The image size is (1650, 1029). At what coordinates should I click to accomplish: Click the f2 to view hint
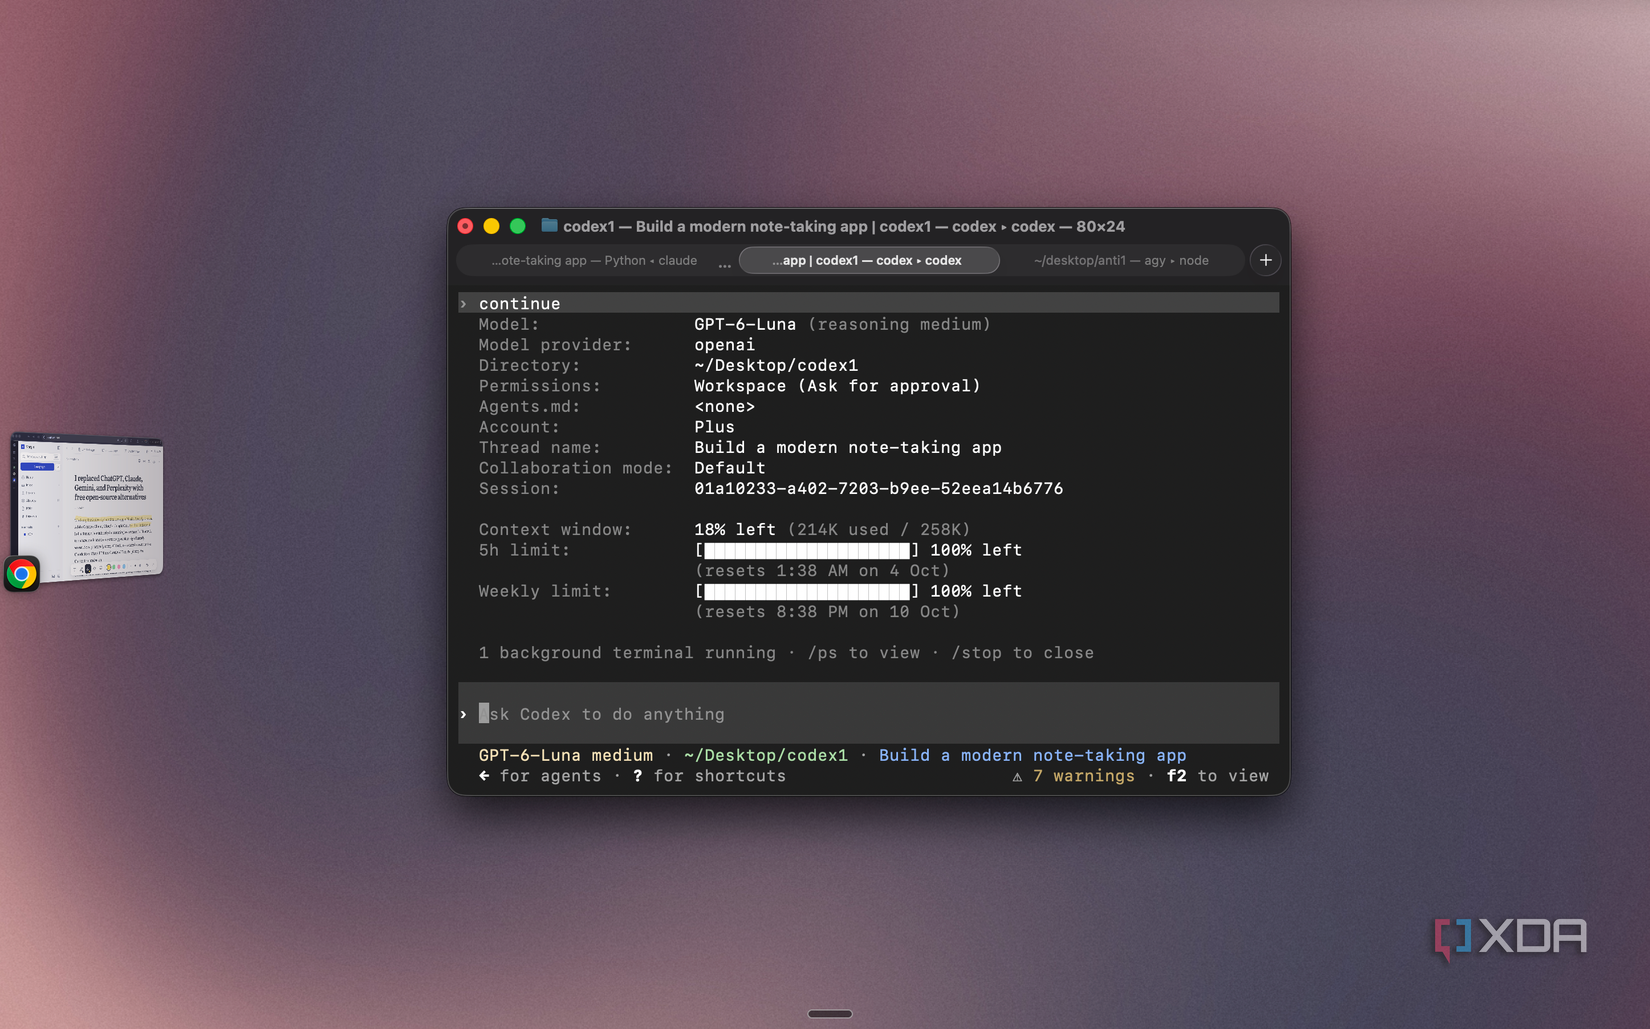1217,776
